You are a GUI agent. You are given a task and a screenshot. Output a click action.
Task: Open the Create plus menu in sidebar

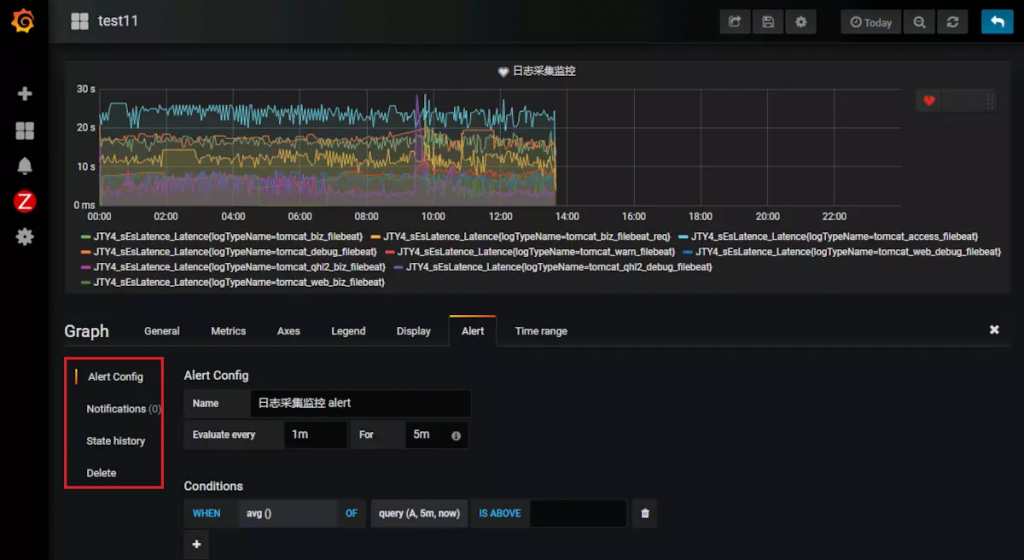[25, 93]
